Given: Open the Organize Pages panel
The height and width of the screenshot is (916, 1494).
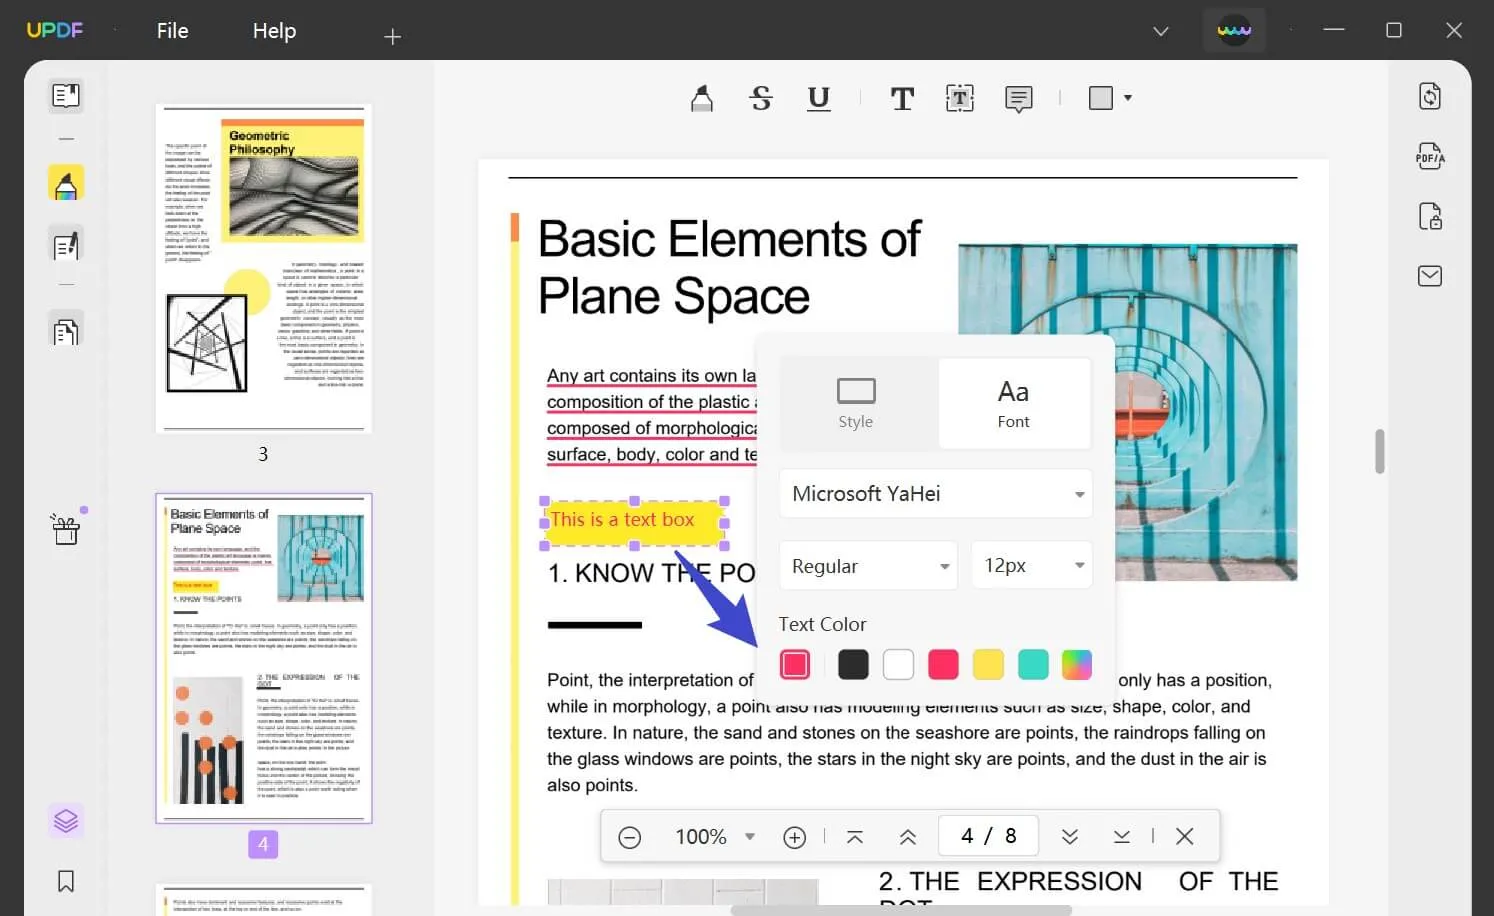Looking at the screenshot, I should [x=66, y=329].
